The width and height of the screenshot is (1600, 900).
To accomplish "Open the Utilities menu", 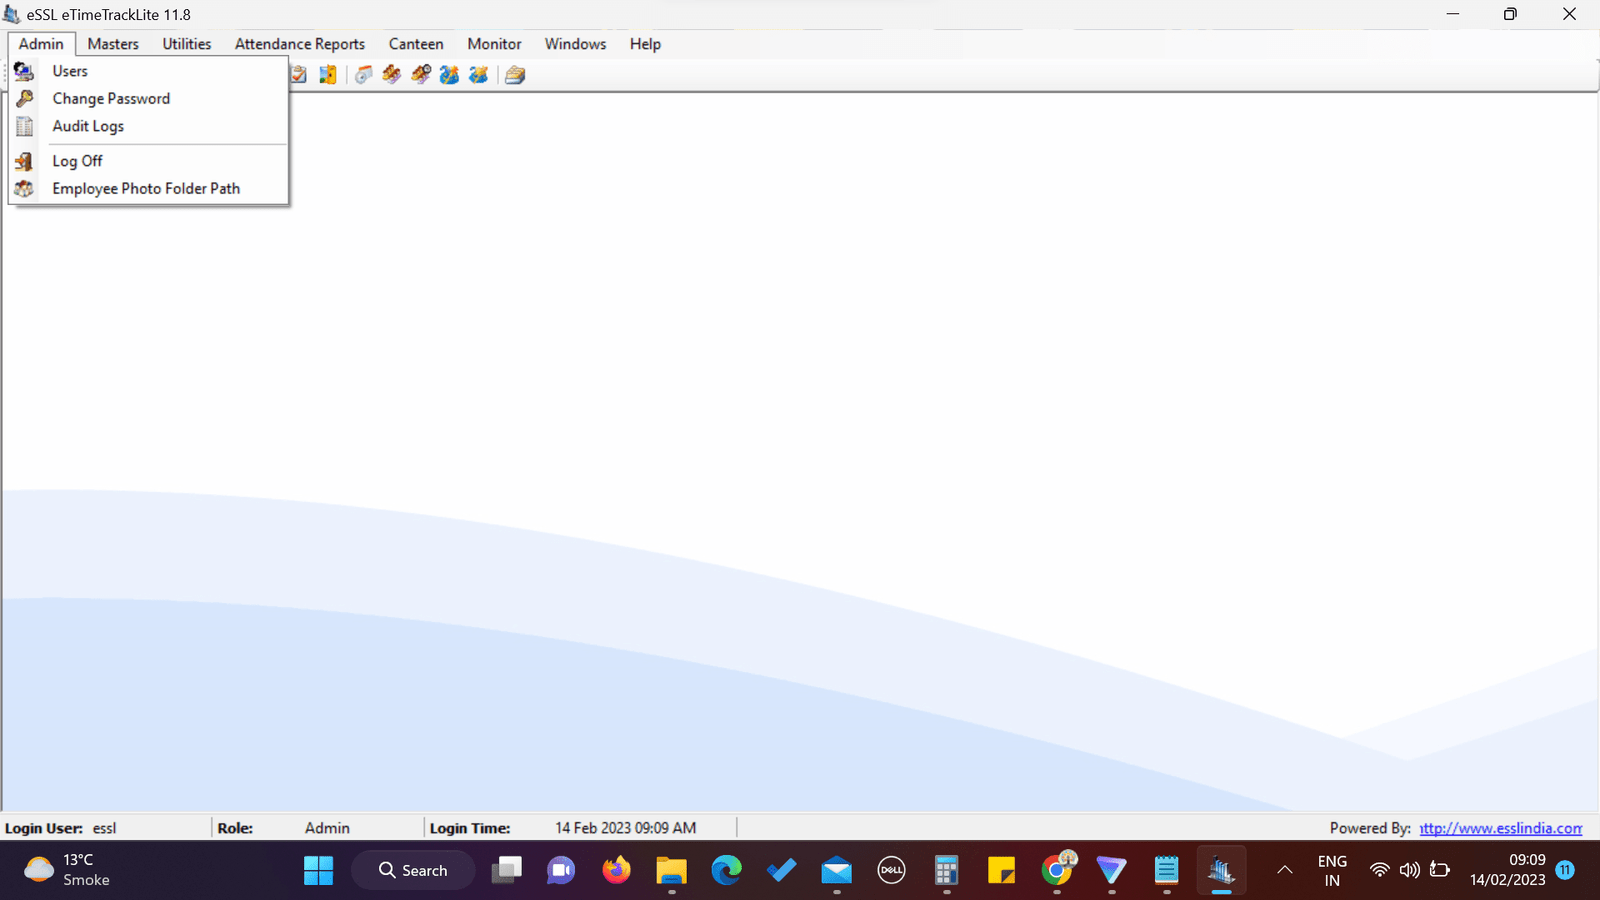I will click(187, 44).
